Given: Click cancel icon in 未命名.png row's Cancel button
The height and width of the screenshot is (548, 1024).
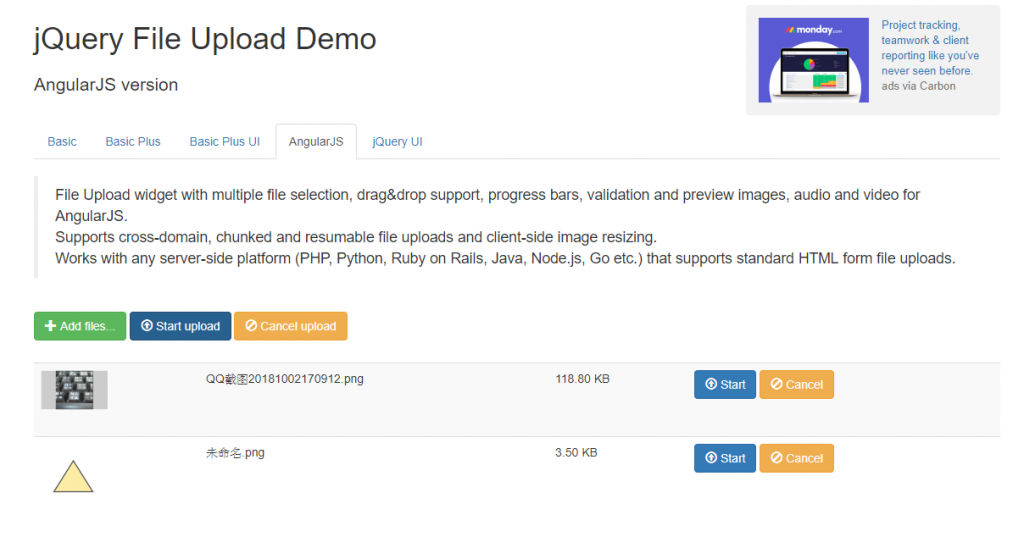Looking at the screenshot, I should click(776, 458).
